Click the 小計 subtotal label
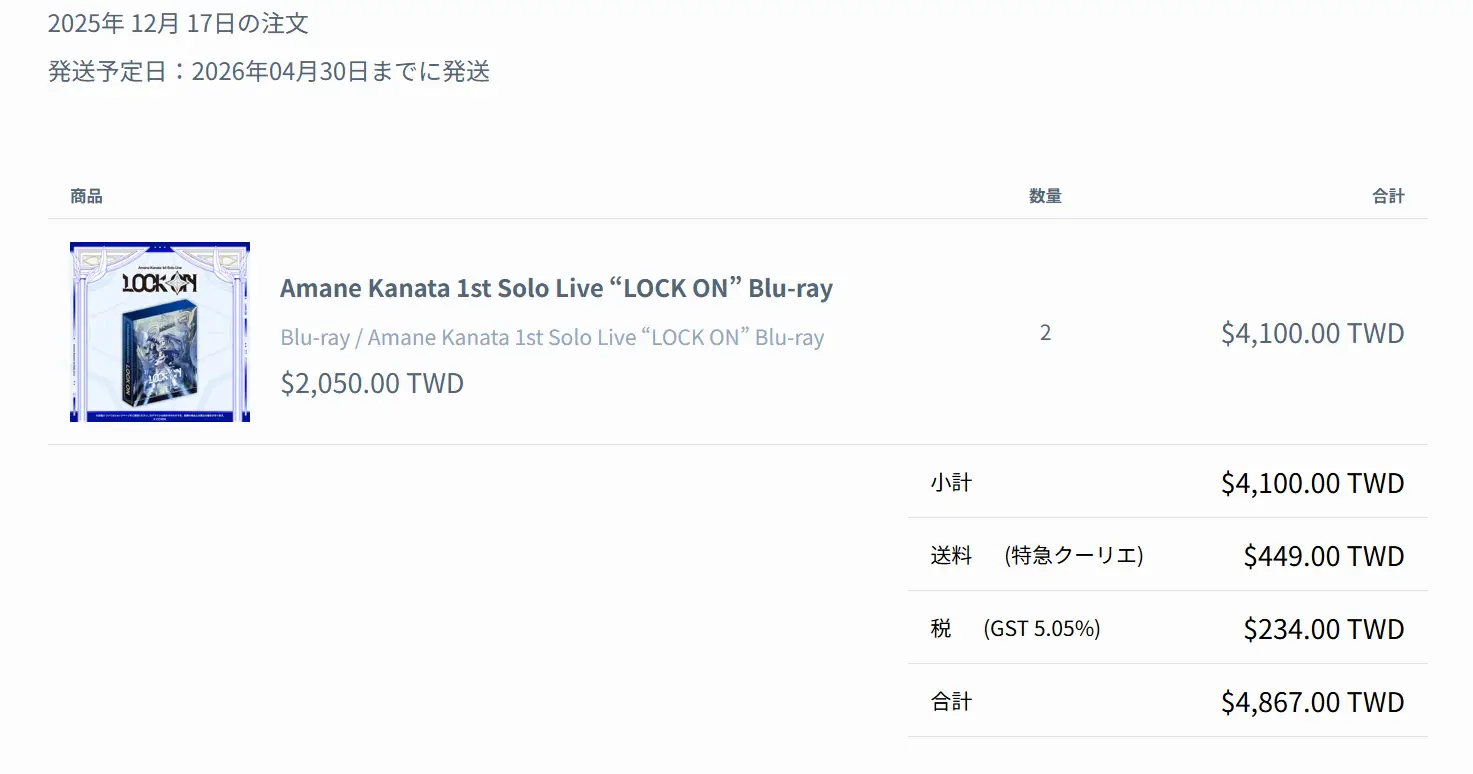 (951, 483)
